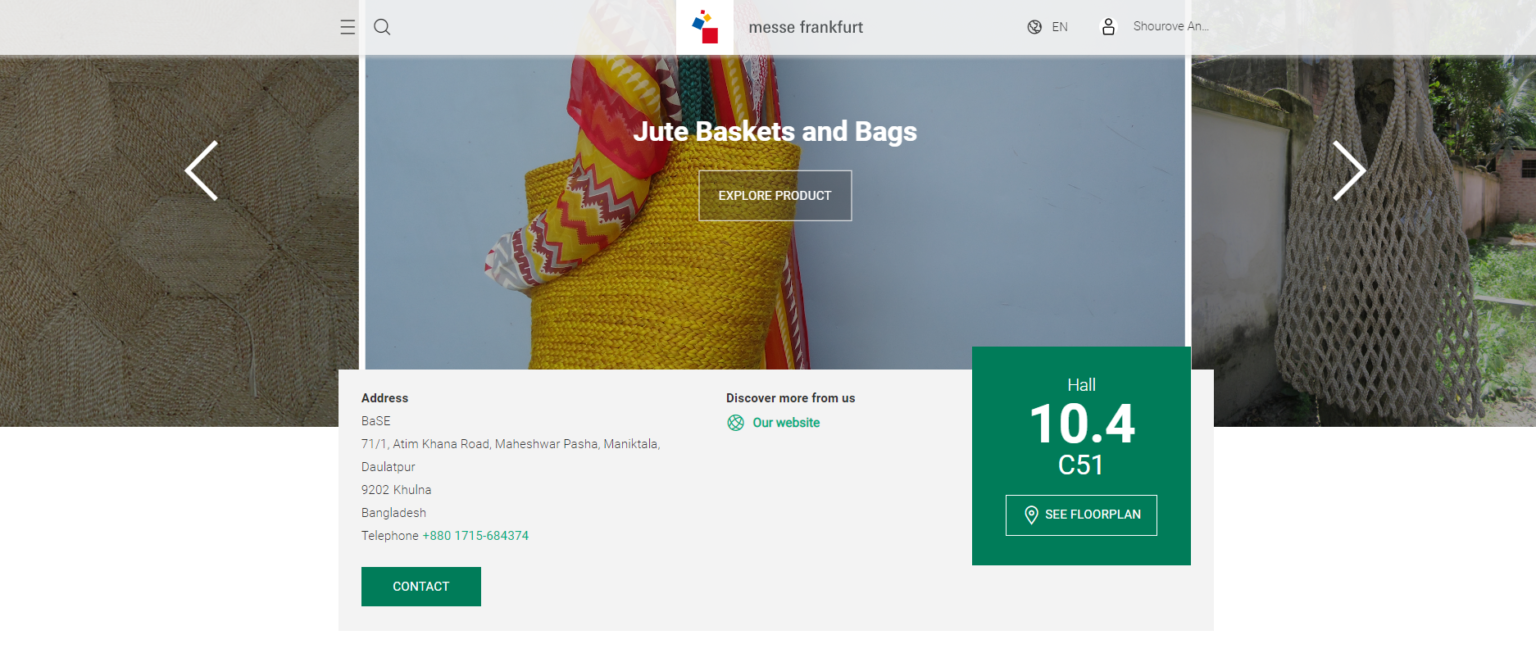Open the Shourove An... account menu
The height and width of the screenshot is (653, 1536).
pyautogui.click(x=1170, y=27)
